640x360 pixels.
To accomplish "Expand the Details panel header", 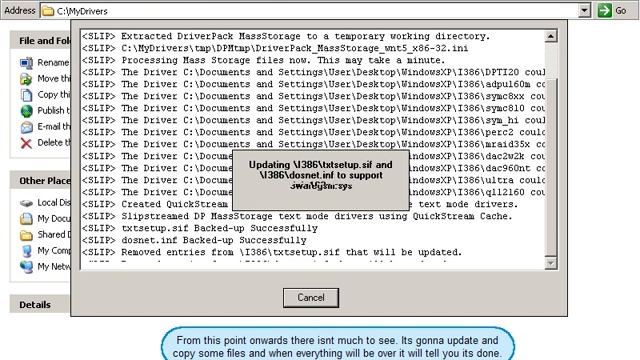I will 40,304.
